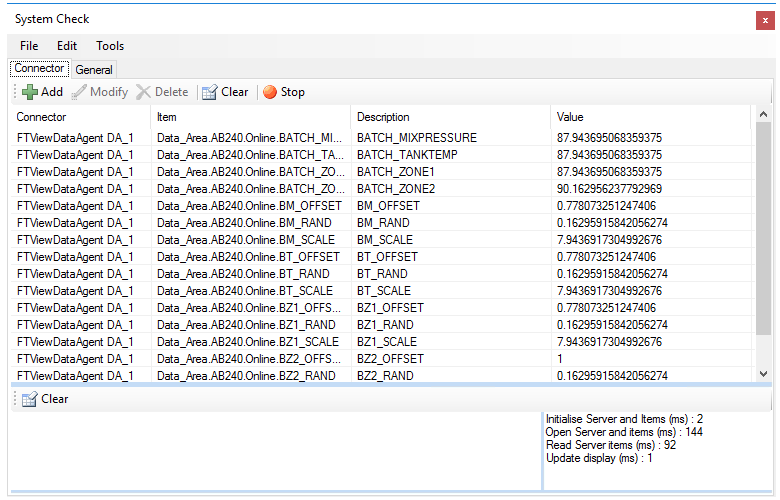Viewport: 780px width, 500px height.
Task: Click the Description column header
Action: 450,117
